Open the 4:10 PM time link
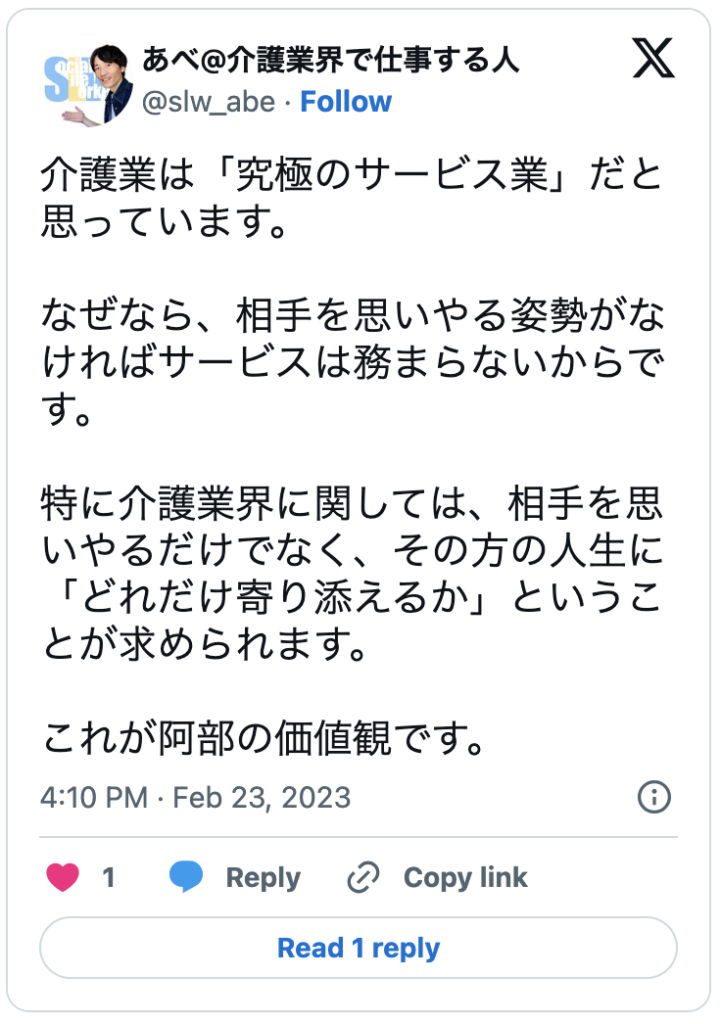721x1024 pixels. point(93,797)
